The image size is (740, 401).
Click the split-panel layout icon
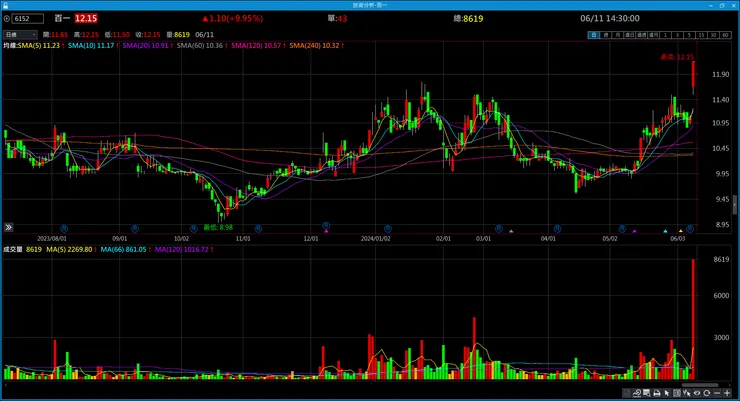(677, 393)
